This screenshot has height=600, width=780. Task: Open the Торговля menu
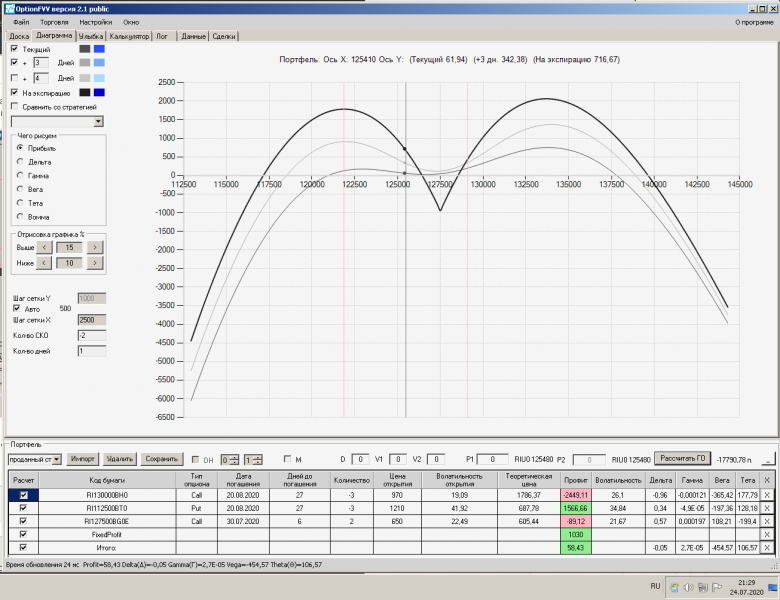pos(53,21)
